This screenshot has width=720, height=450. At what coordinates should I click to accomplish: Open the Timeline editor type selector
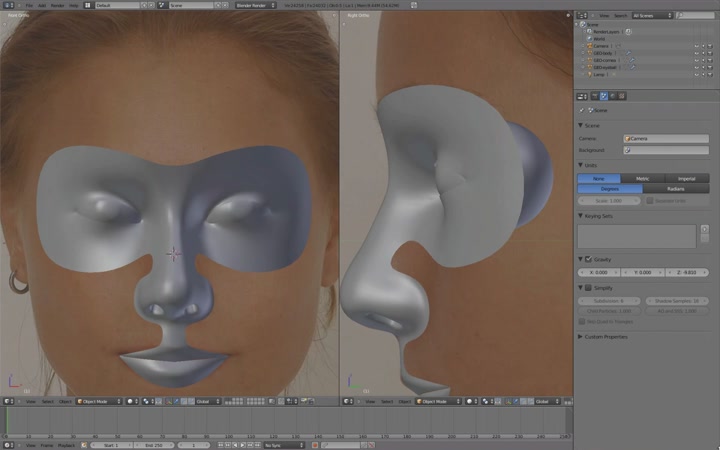(8, 445)
